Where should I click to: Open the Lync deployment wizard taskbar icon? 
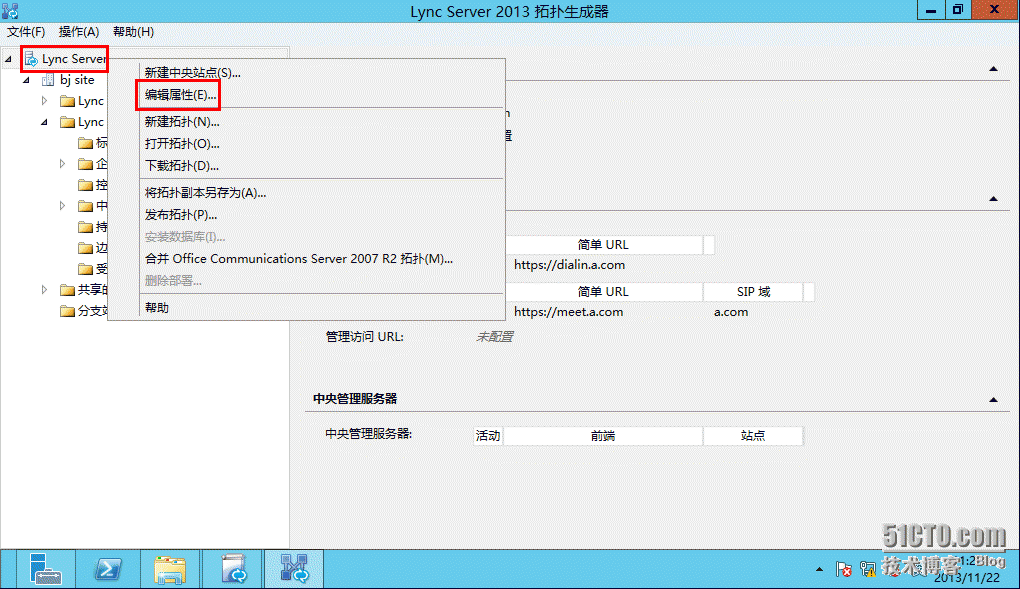click(x=234, y=569)
